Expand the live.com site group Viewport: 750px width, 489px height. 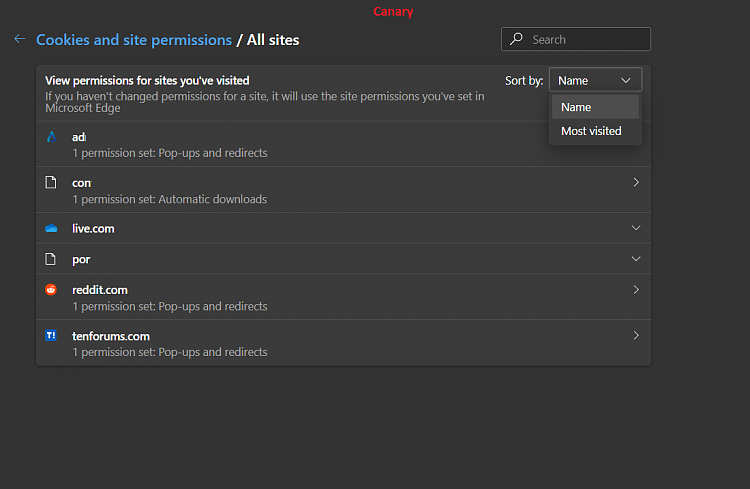[636, 228]
